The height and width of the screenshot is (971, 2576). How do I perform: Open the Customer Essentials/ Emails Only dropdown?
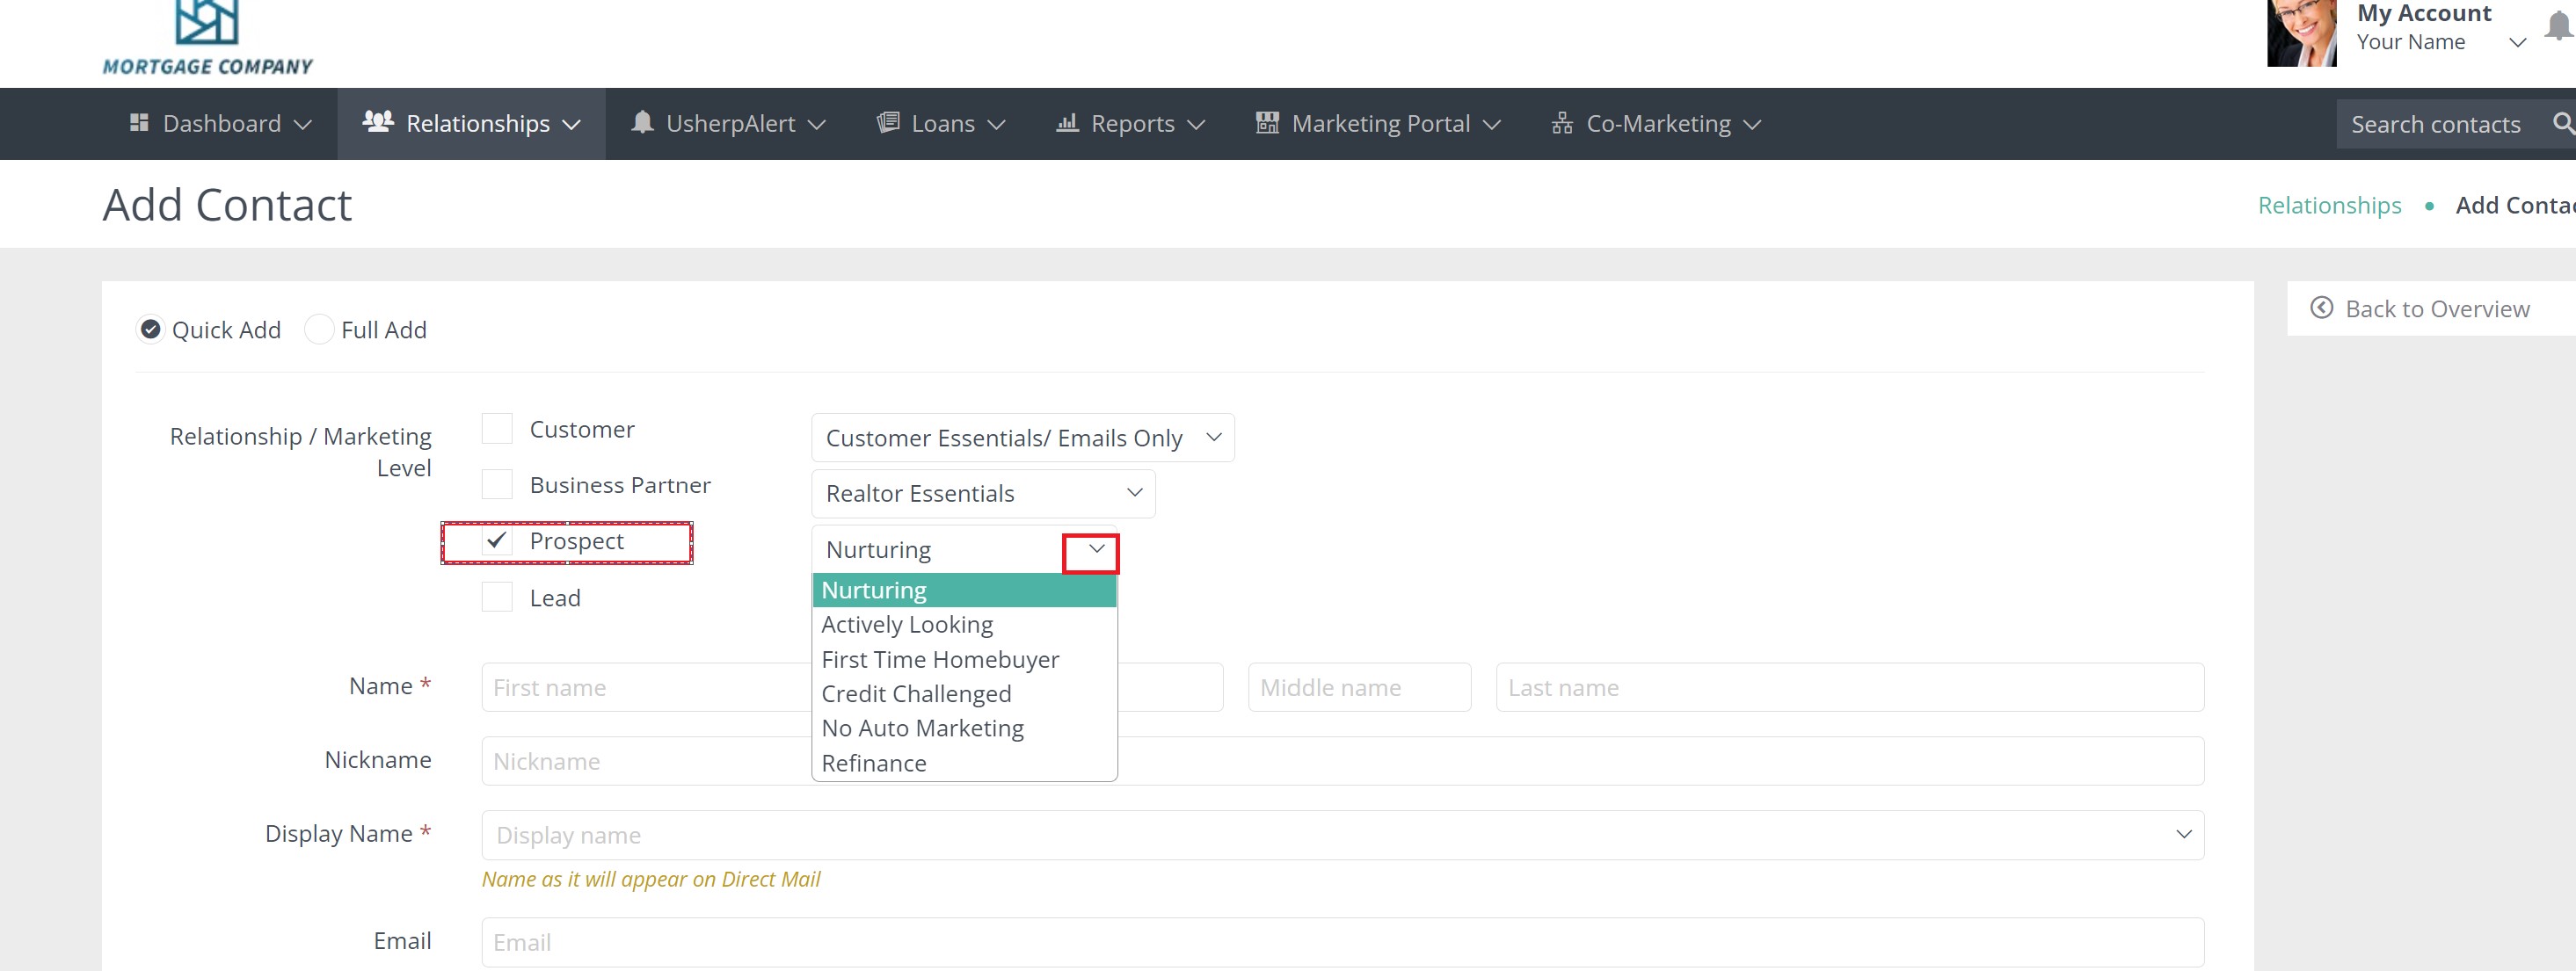pyautogui.click(x=1022, y=438)
